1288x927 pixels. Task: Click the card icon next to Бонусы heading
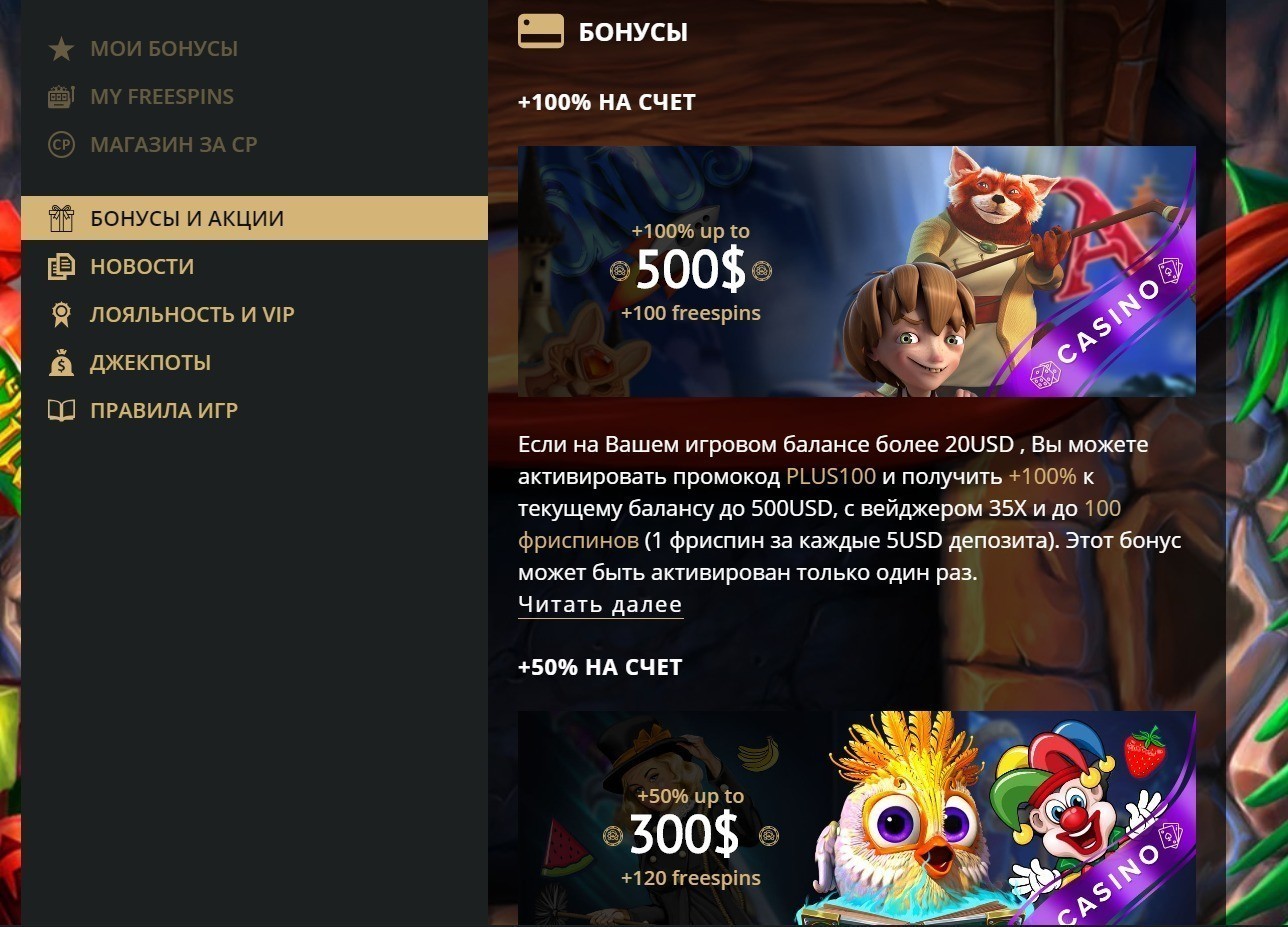click(x=541, y=31)
